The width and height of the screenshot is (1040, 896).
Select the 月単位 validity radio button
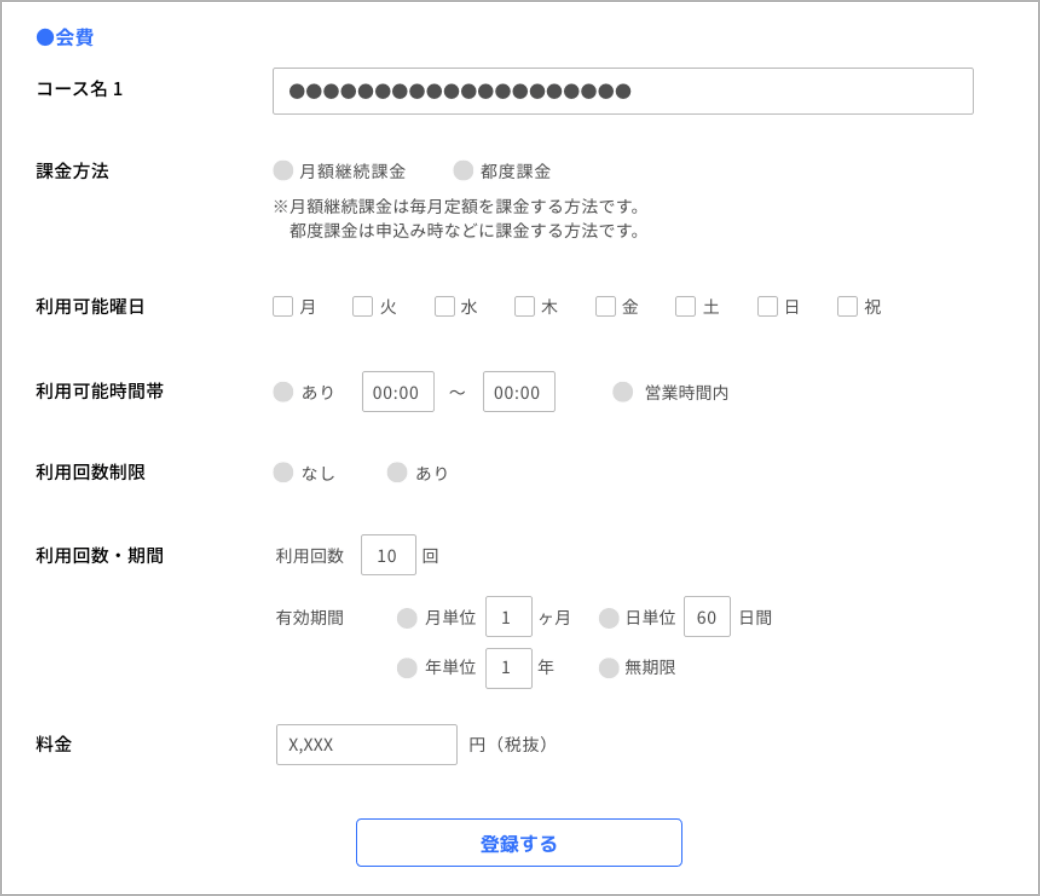(407, 618)
